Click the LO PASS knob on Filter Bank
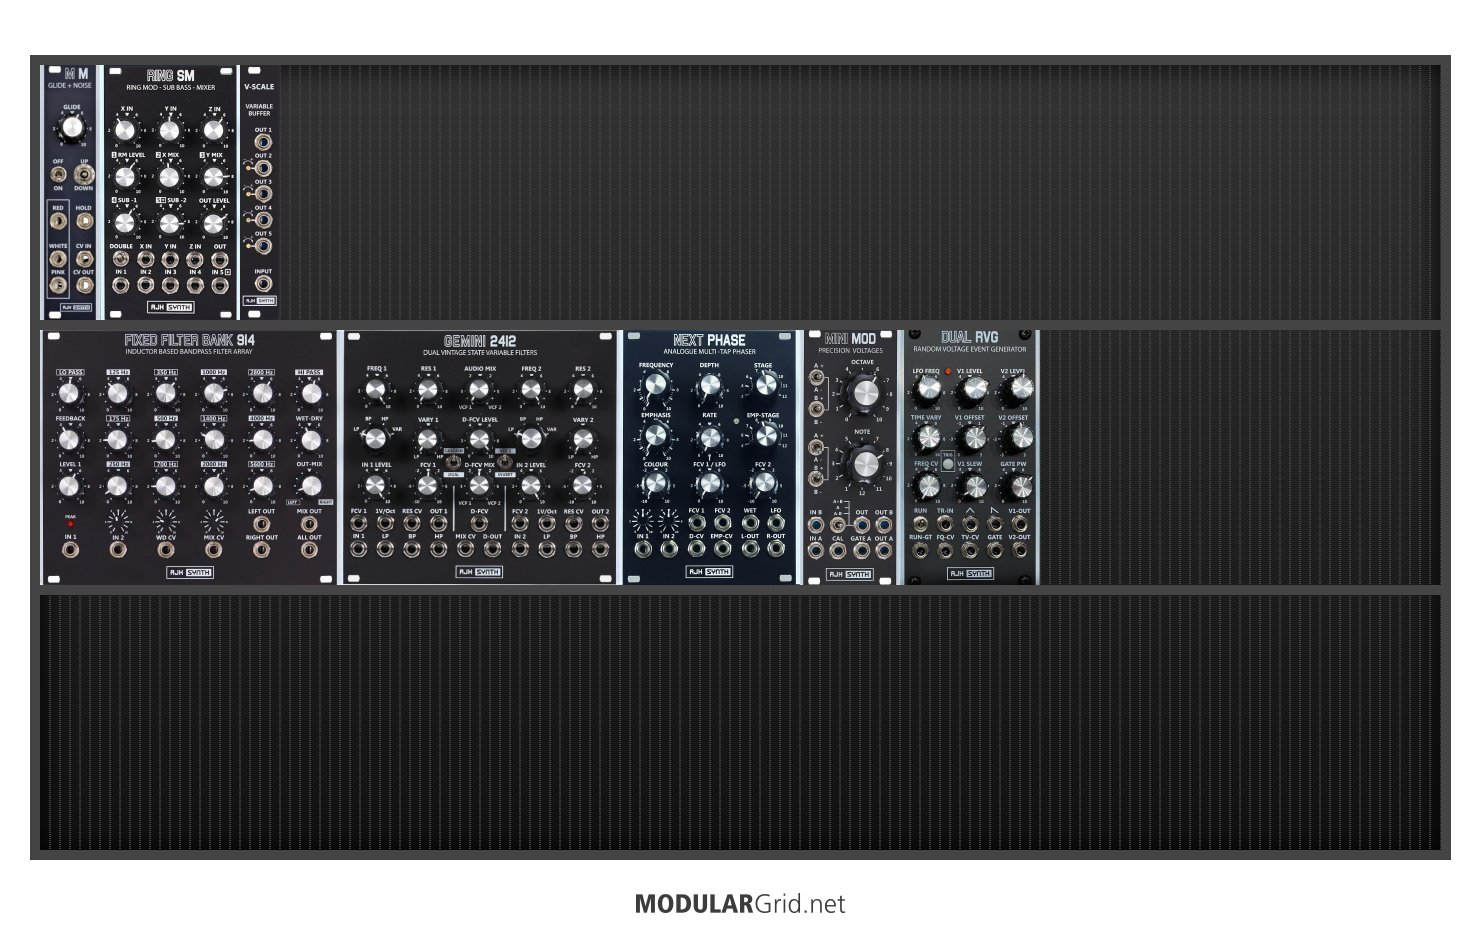1481x925 pixels. tap(69, 393)
